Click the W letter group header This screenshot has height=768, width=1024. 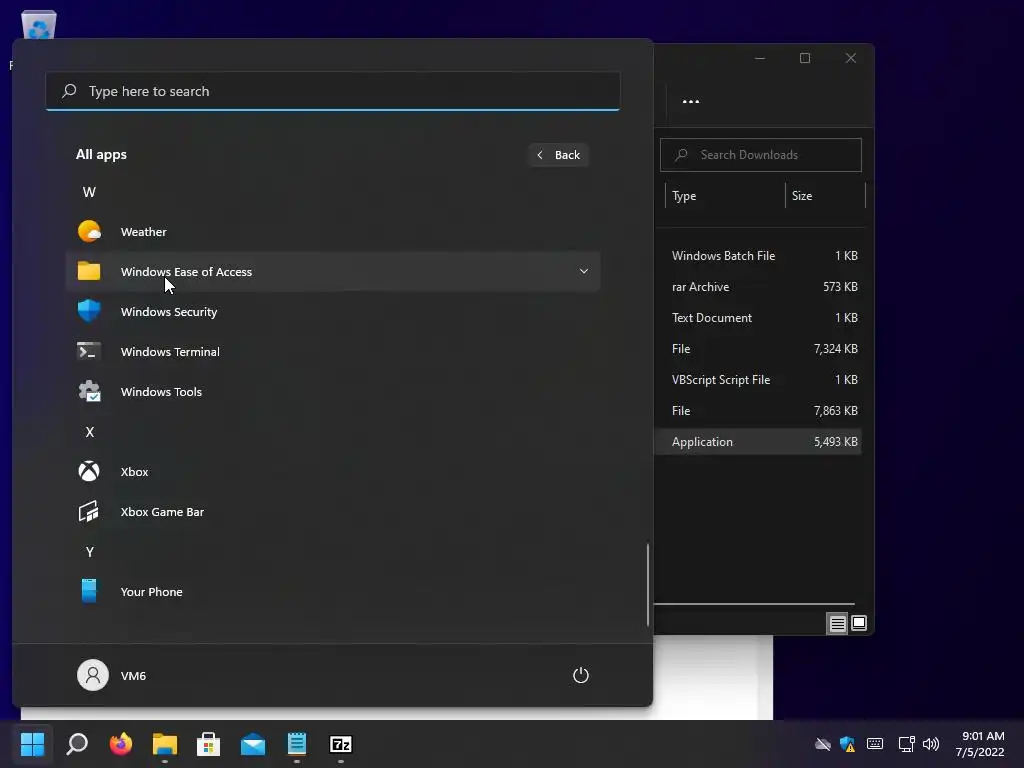coord(89,192)
